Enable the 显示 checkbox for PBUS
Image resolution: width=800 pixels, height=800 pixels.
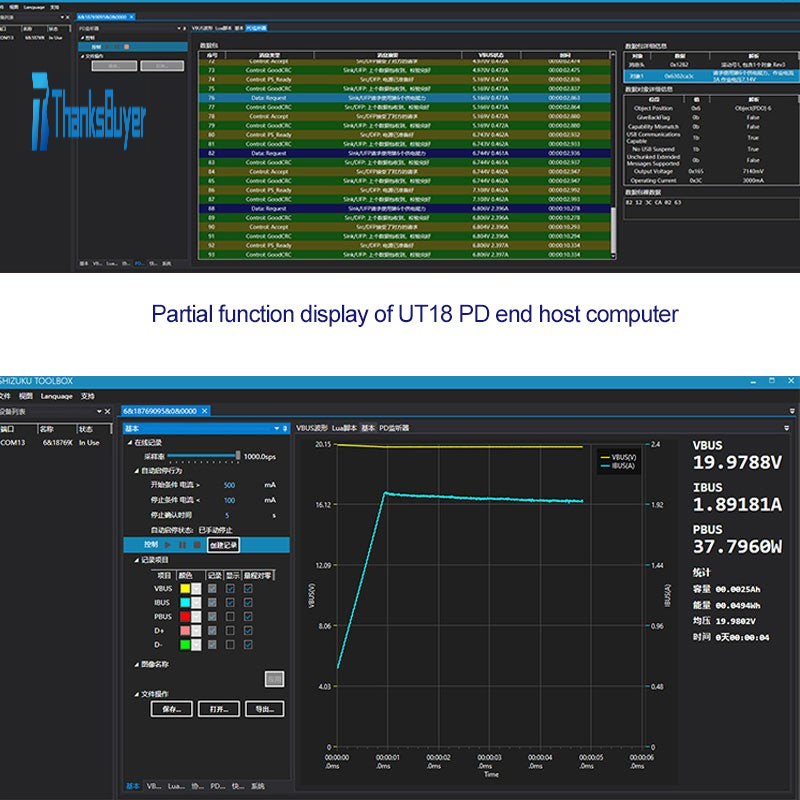point(231,617)
